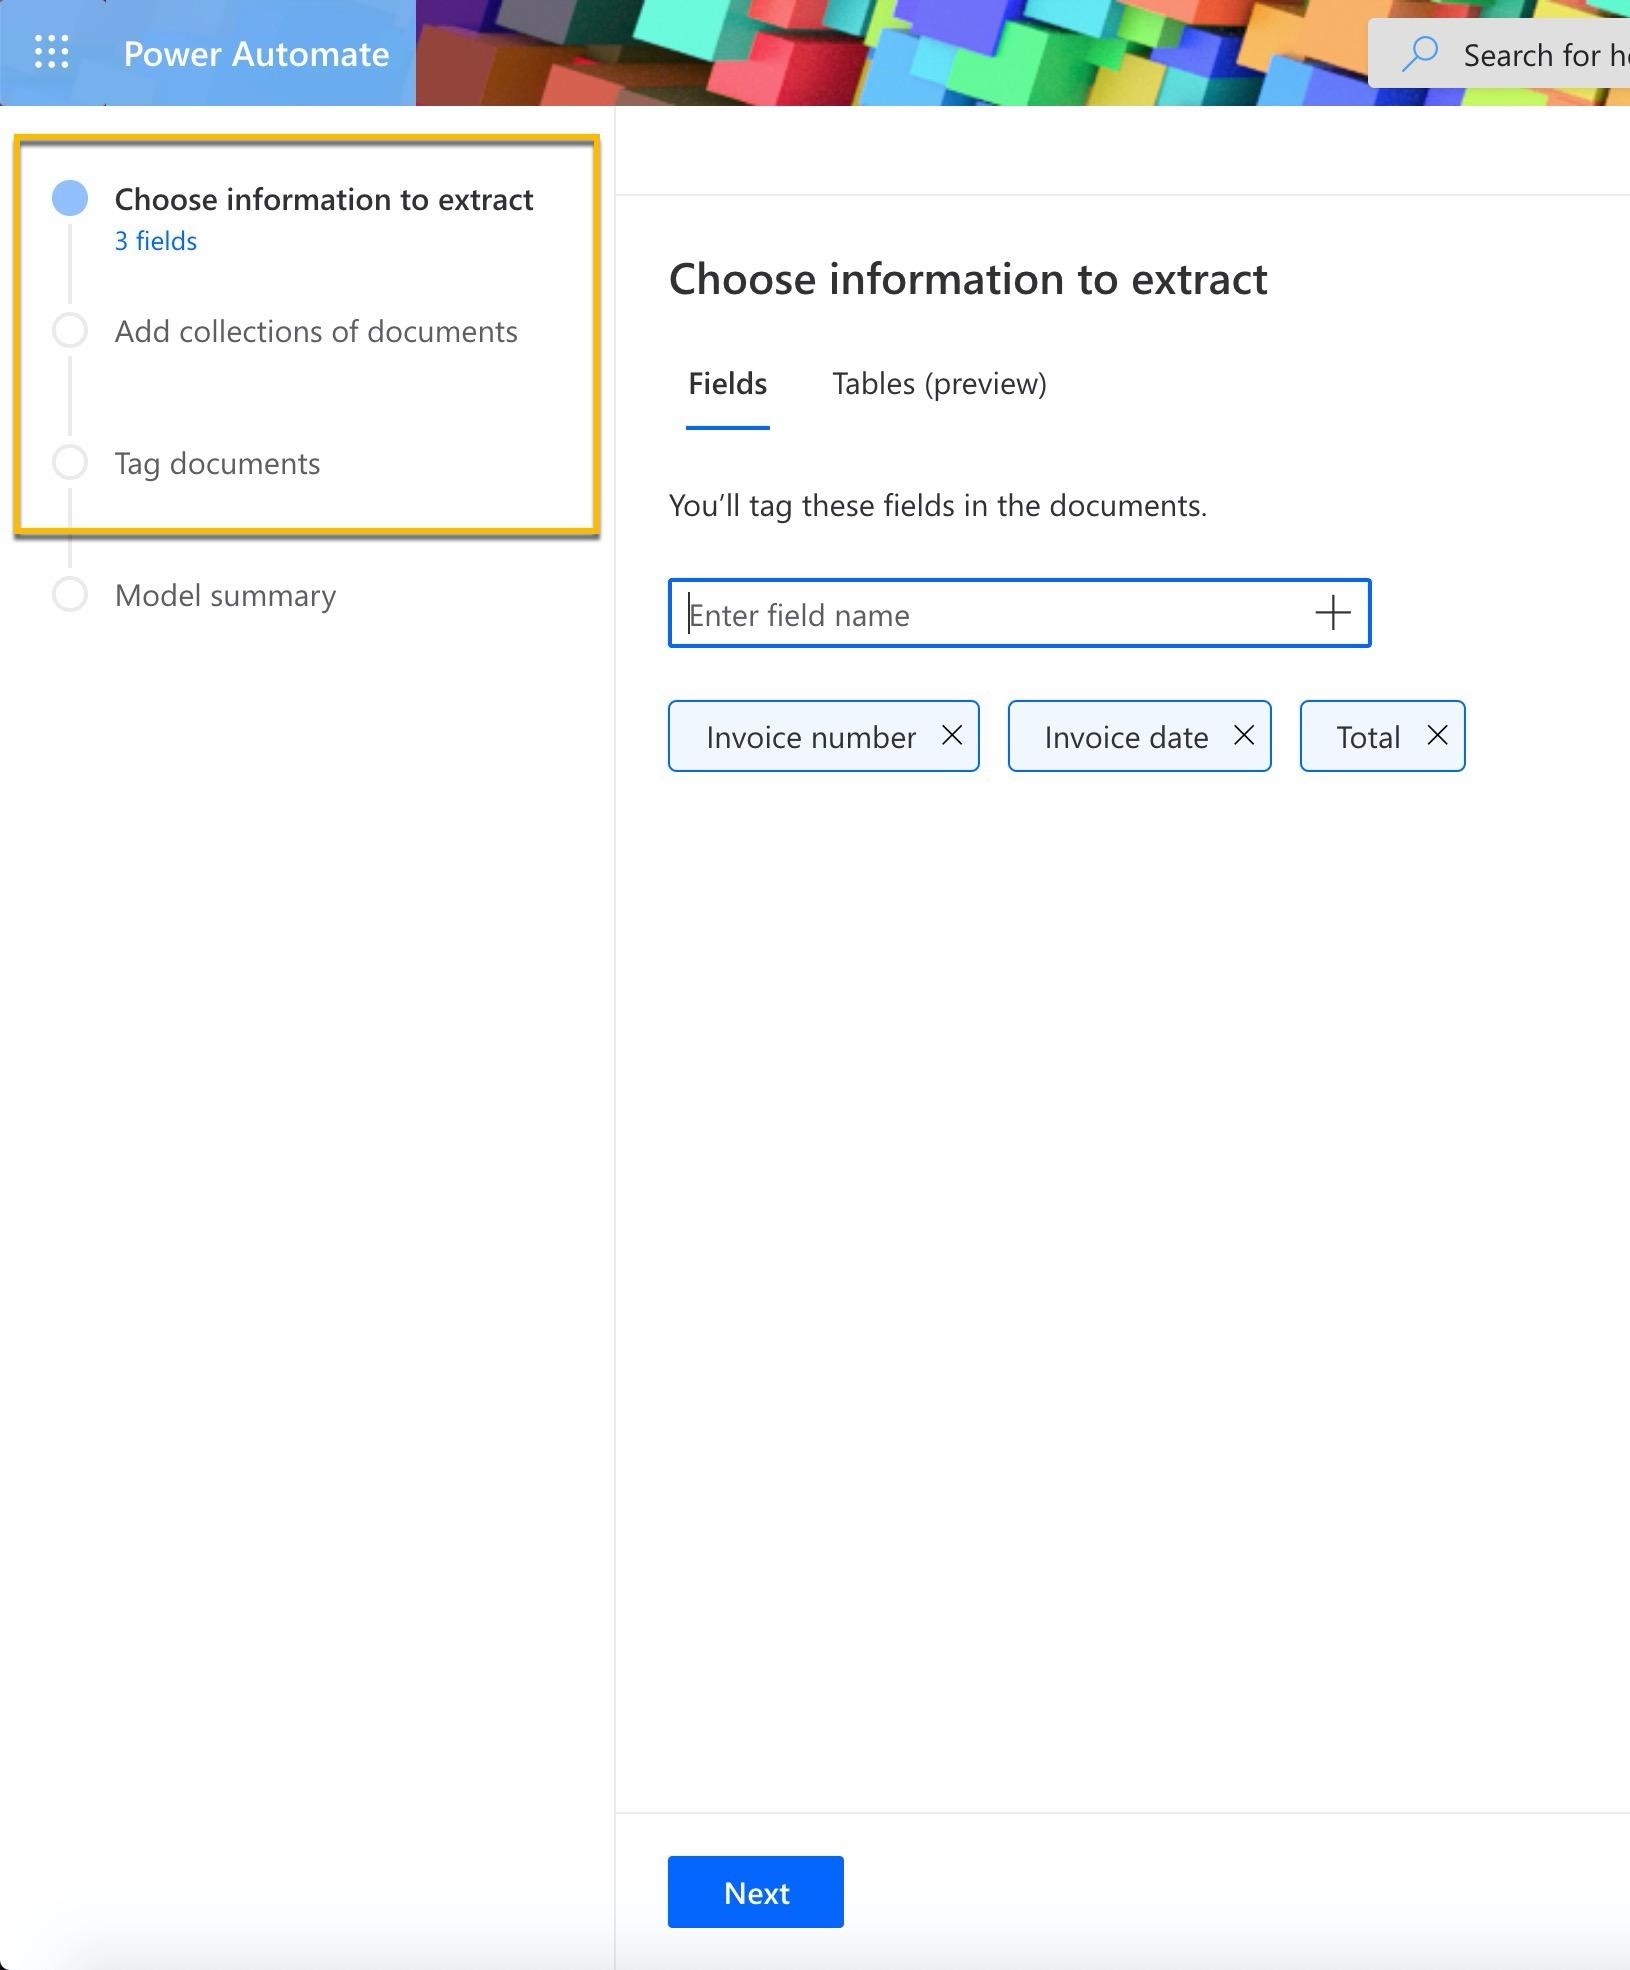Go to Model summary step label
Viewport: 1630px width, 1970px height.
point(225,596)
